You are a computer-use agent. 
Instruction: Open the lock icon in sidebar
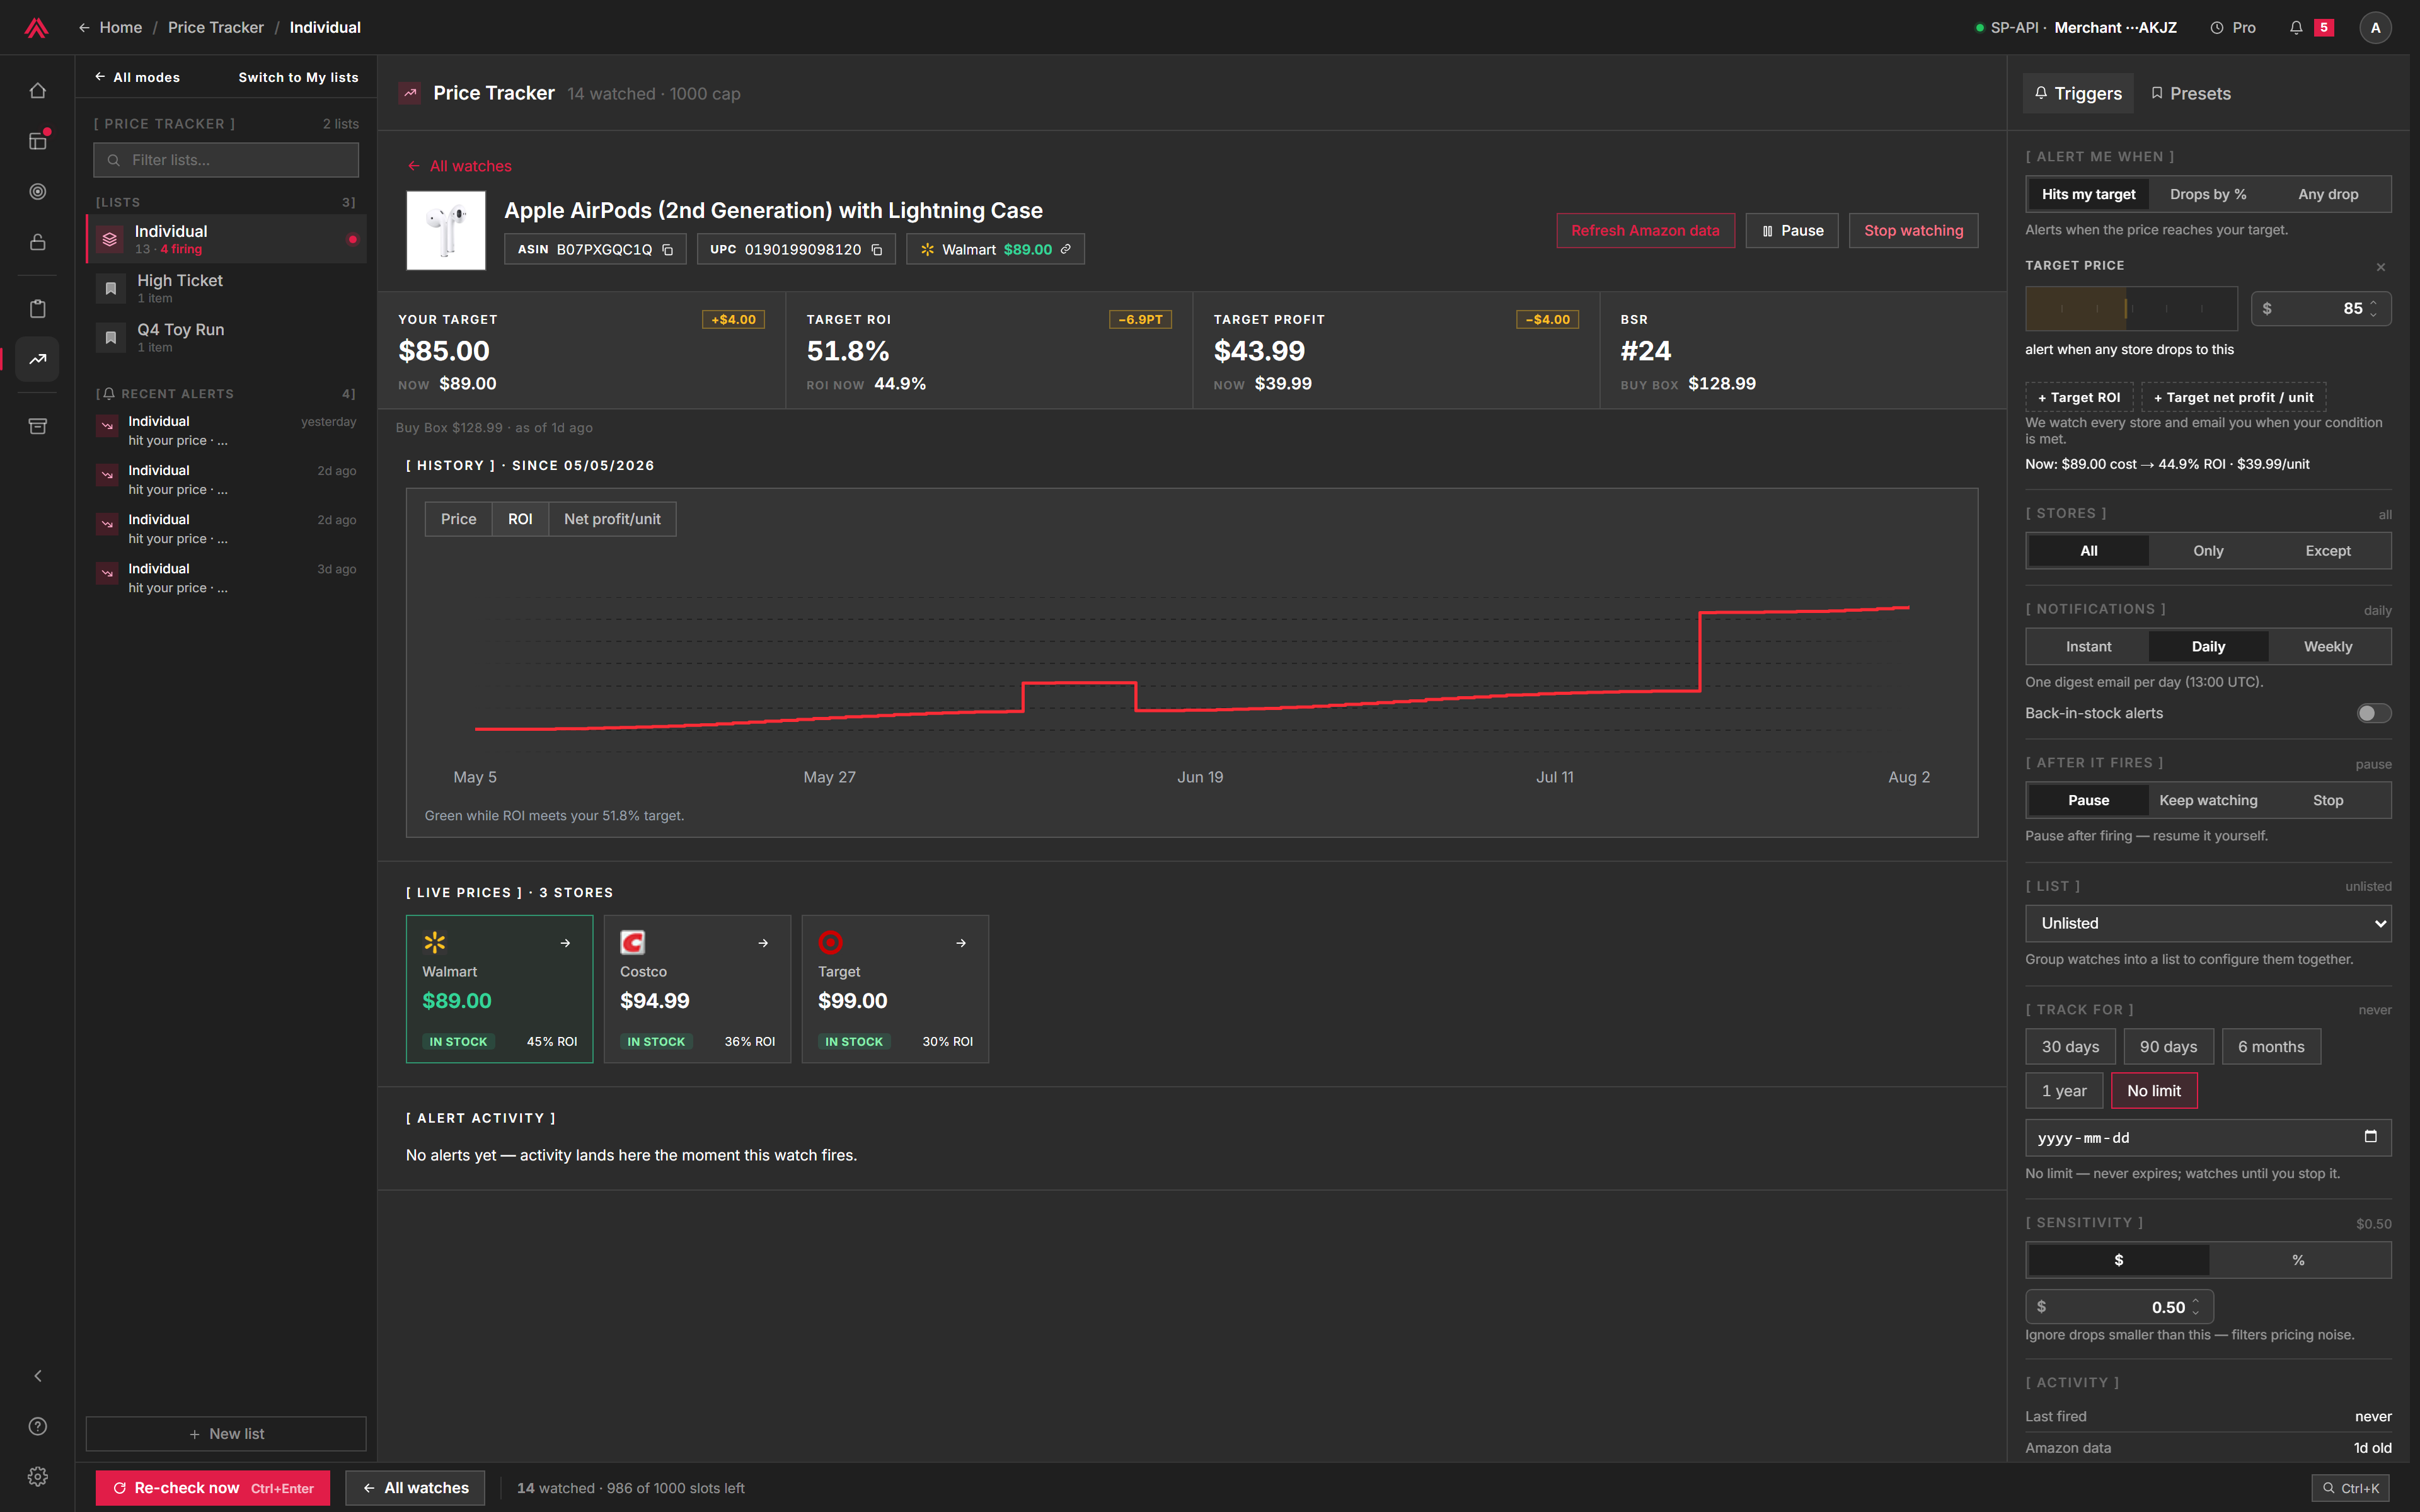point(37,242)
